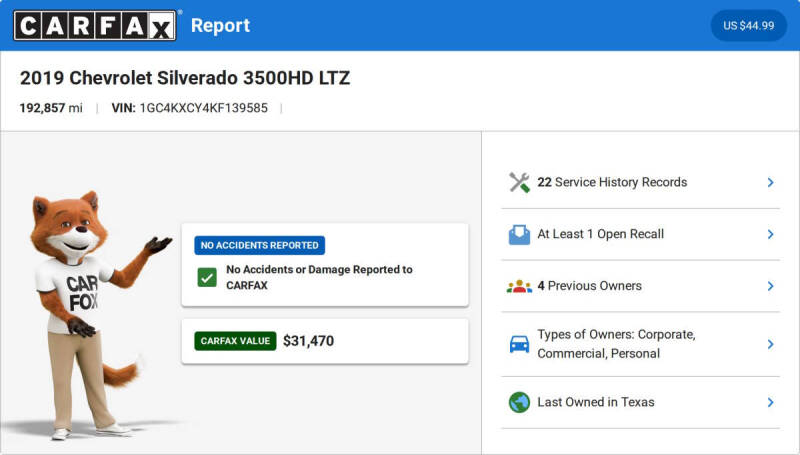Click the previous owners people icon
Image resolution: width=800 pixels, height=455 pixels.
click(519, 286)
